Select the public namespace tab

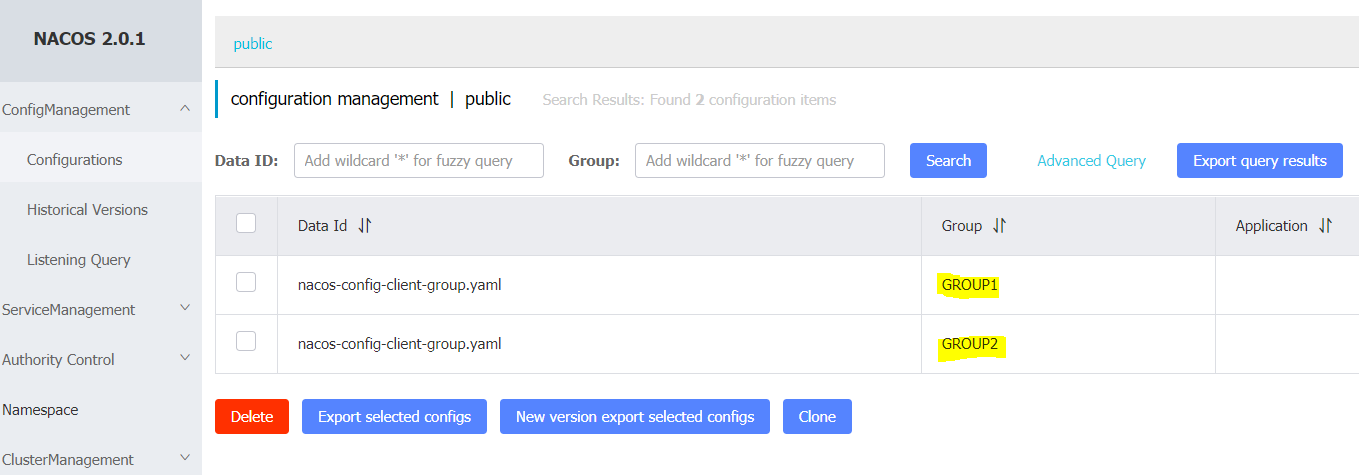pos(253,44)
